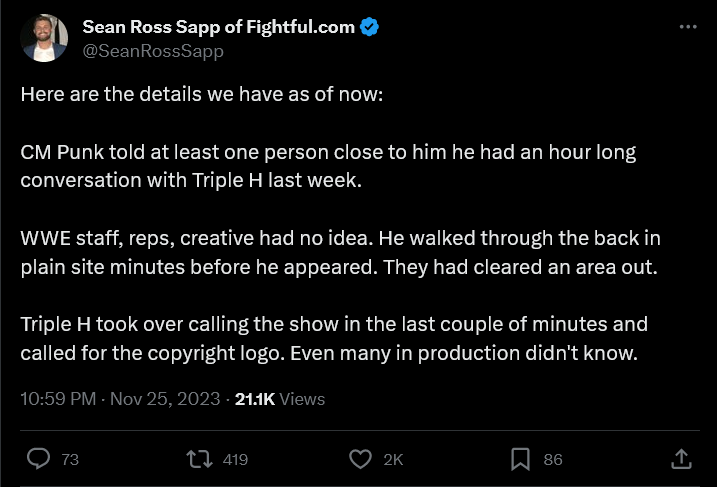Click the share upload icon
The image size is (717, 487).
(x=680, y=459)
